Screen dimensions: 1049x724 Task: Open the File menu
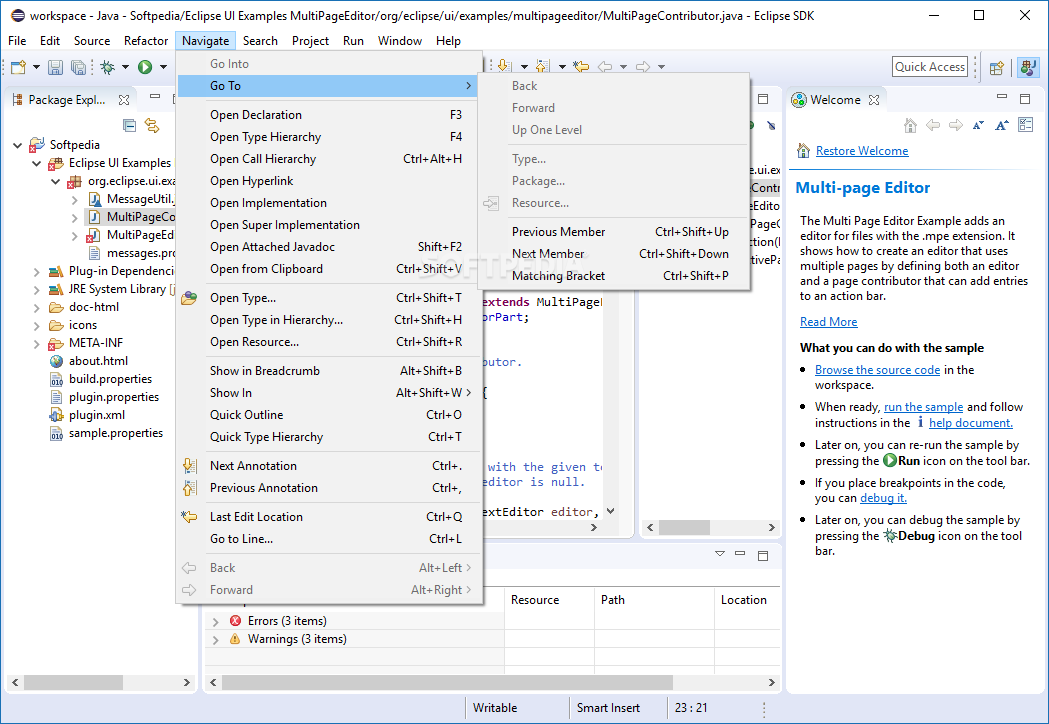point(17,41)
